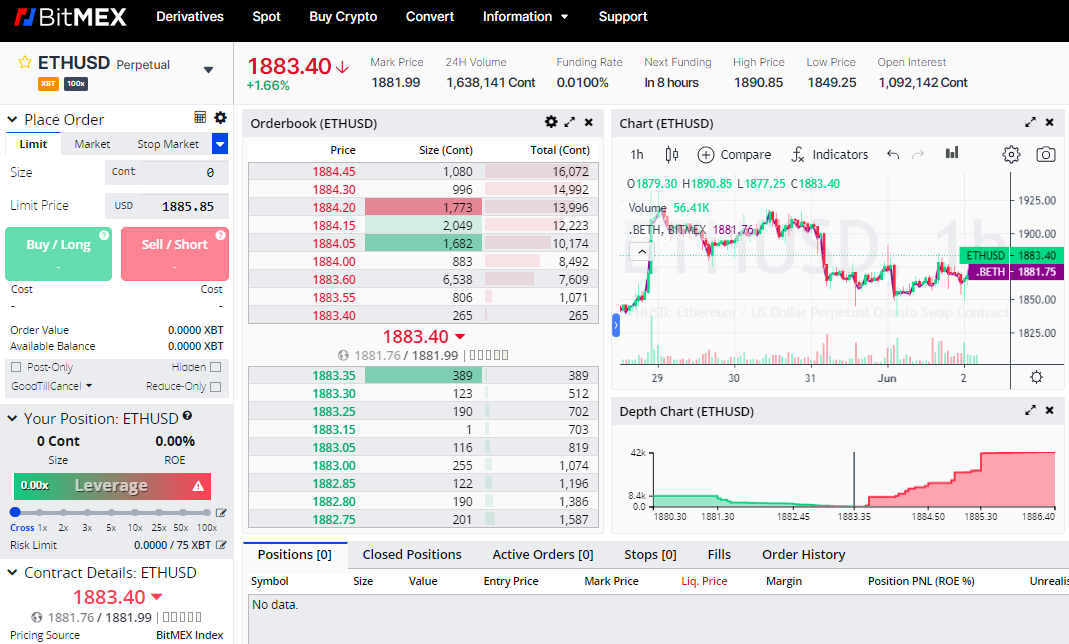Click the leverage warning triangle icon

click(x=198, y=486)
